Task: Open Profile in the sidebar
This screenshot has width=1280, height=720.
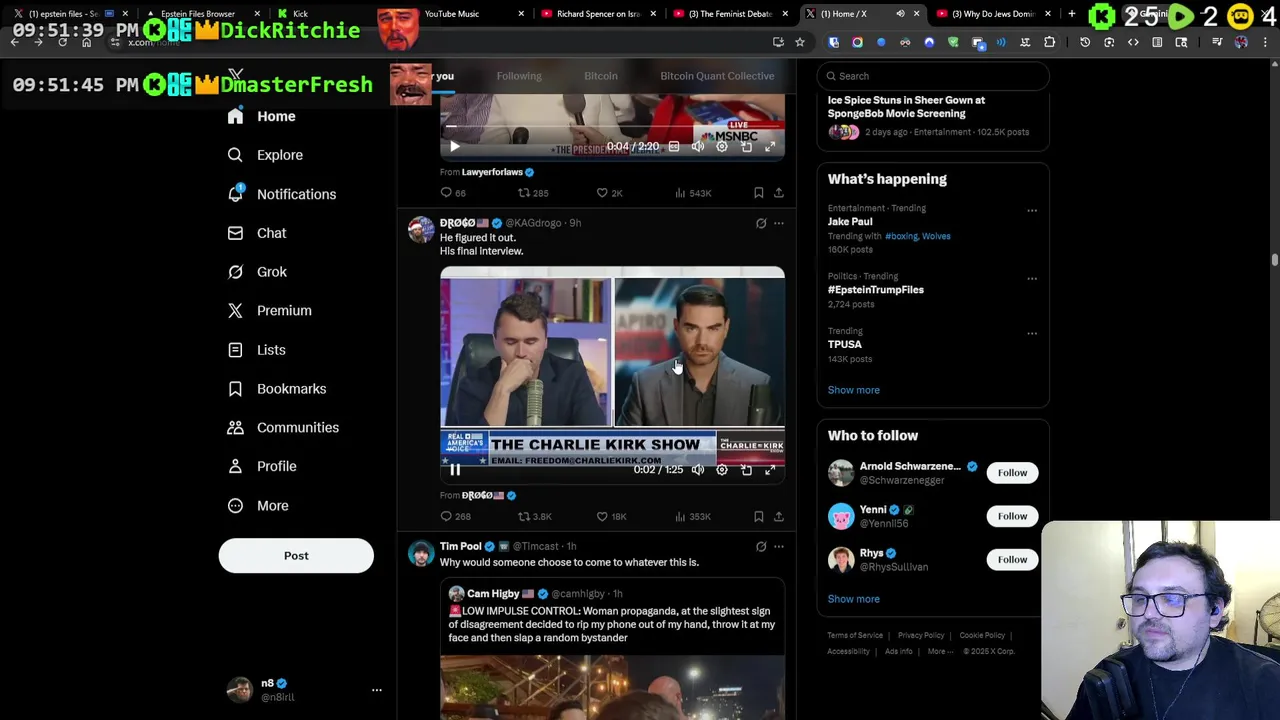Action: point(262,466)
